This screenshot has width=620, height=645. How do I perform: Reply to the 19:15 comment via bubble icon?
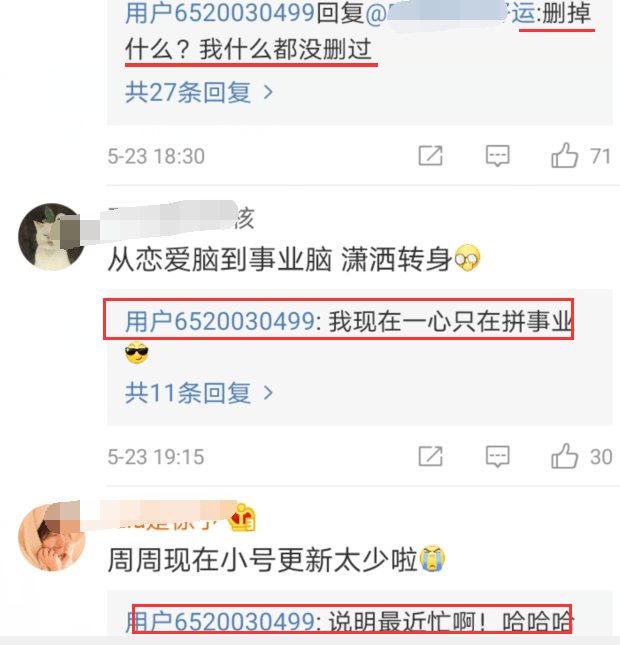pos(497,456)
